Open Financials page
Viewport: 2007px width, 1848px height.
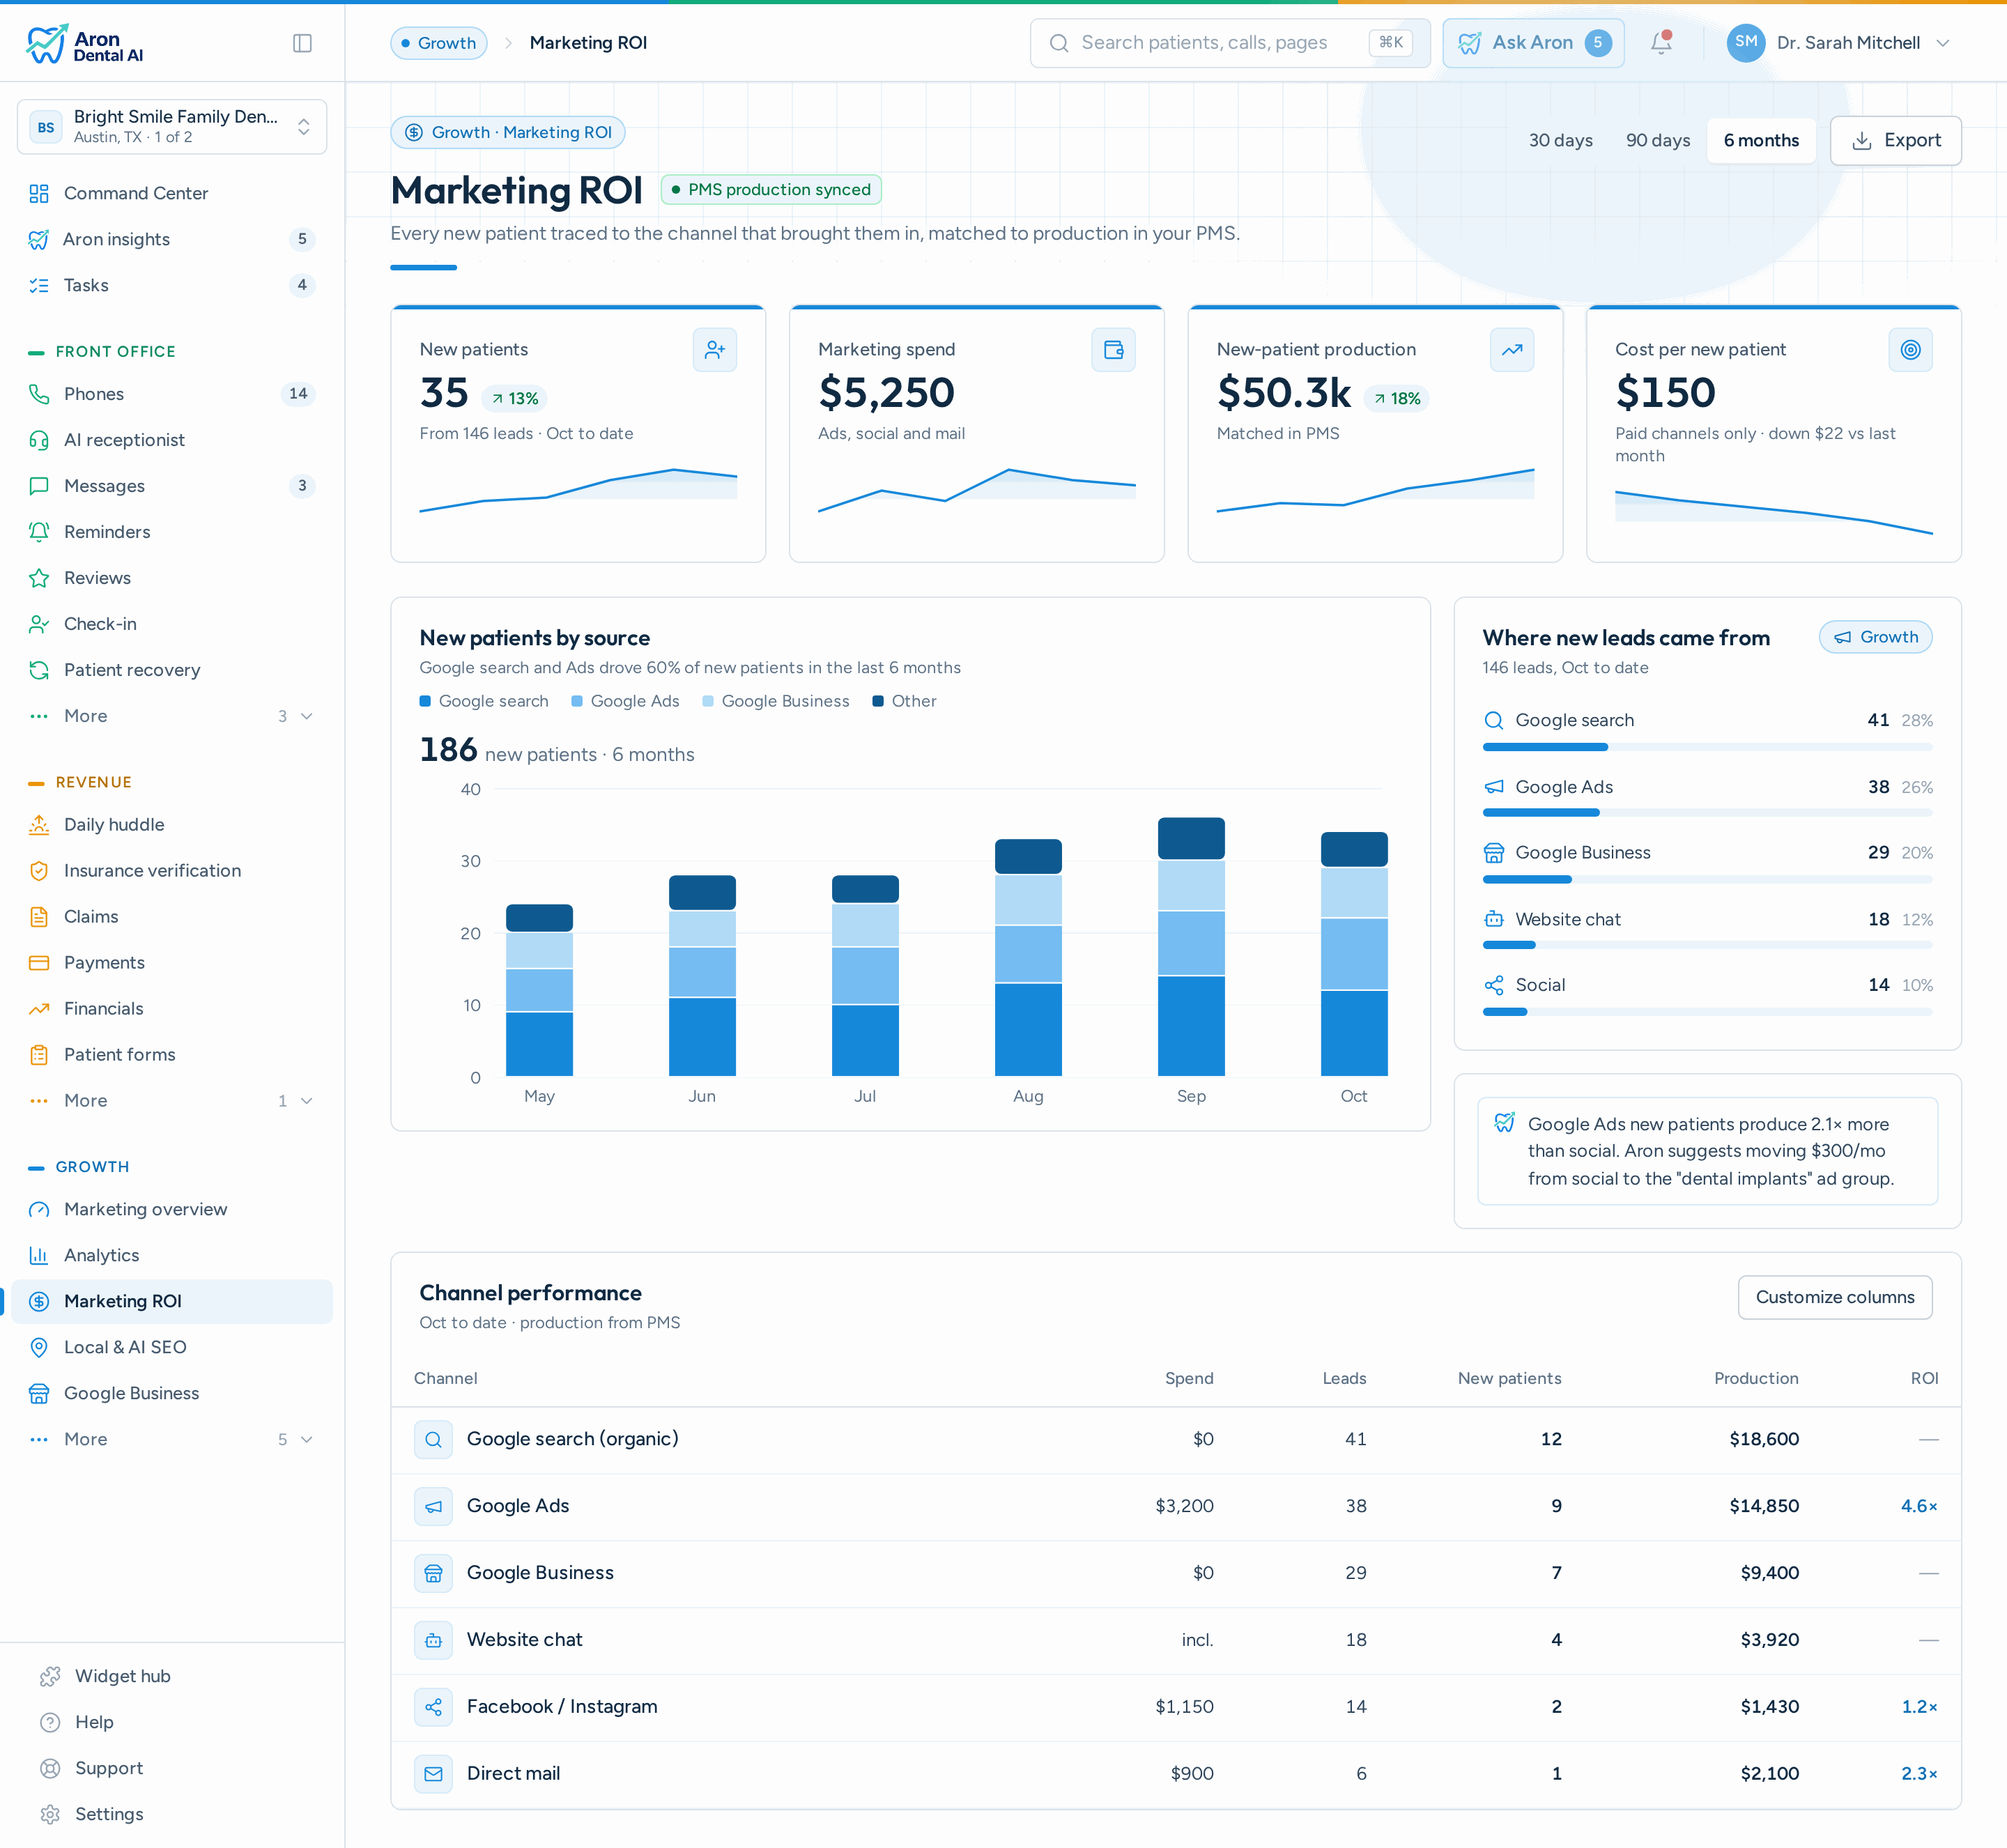pyautogui.click(x=172, y=1009)
